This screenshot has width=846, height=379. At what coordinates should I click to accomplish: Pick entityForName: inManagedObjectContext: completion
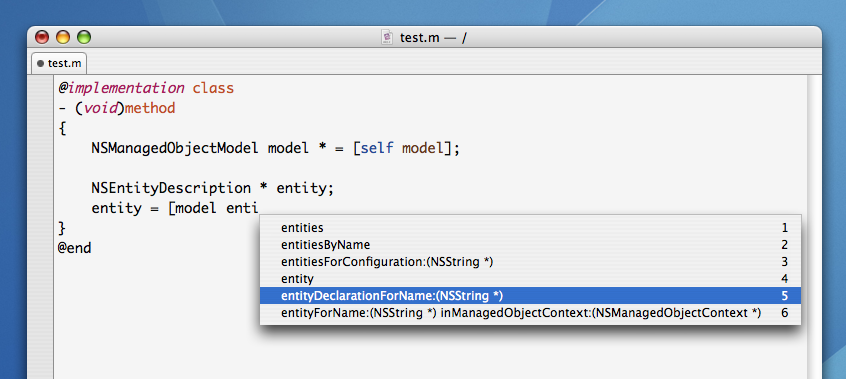[x=530, y=313]
